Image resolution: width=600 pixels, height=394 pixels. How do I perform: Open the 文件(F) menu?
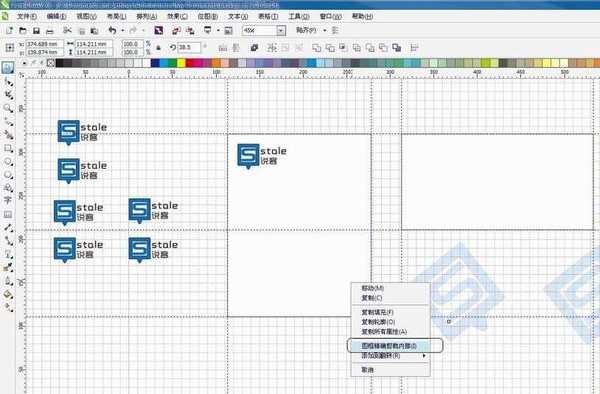coord(27,16)
